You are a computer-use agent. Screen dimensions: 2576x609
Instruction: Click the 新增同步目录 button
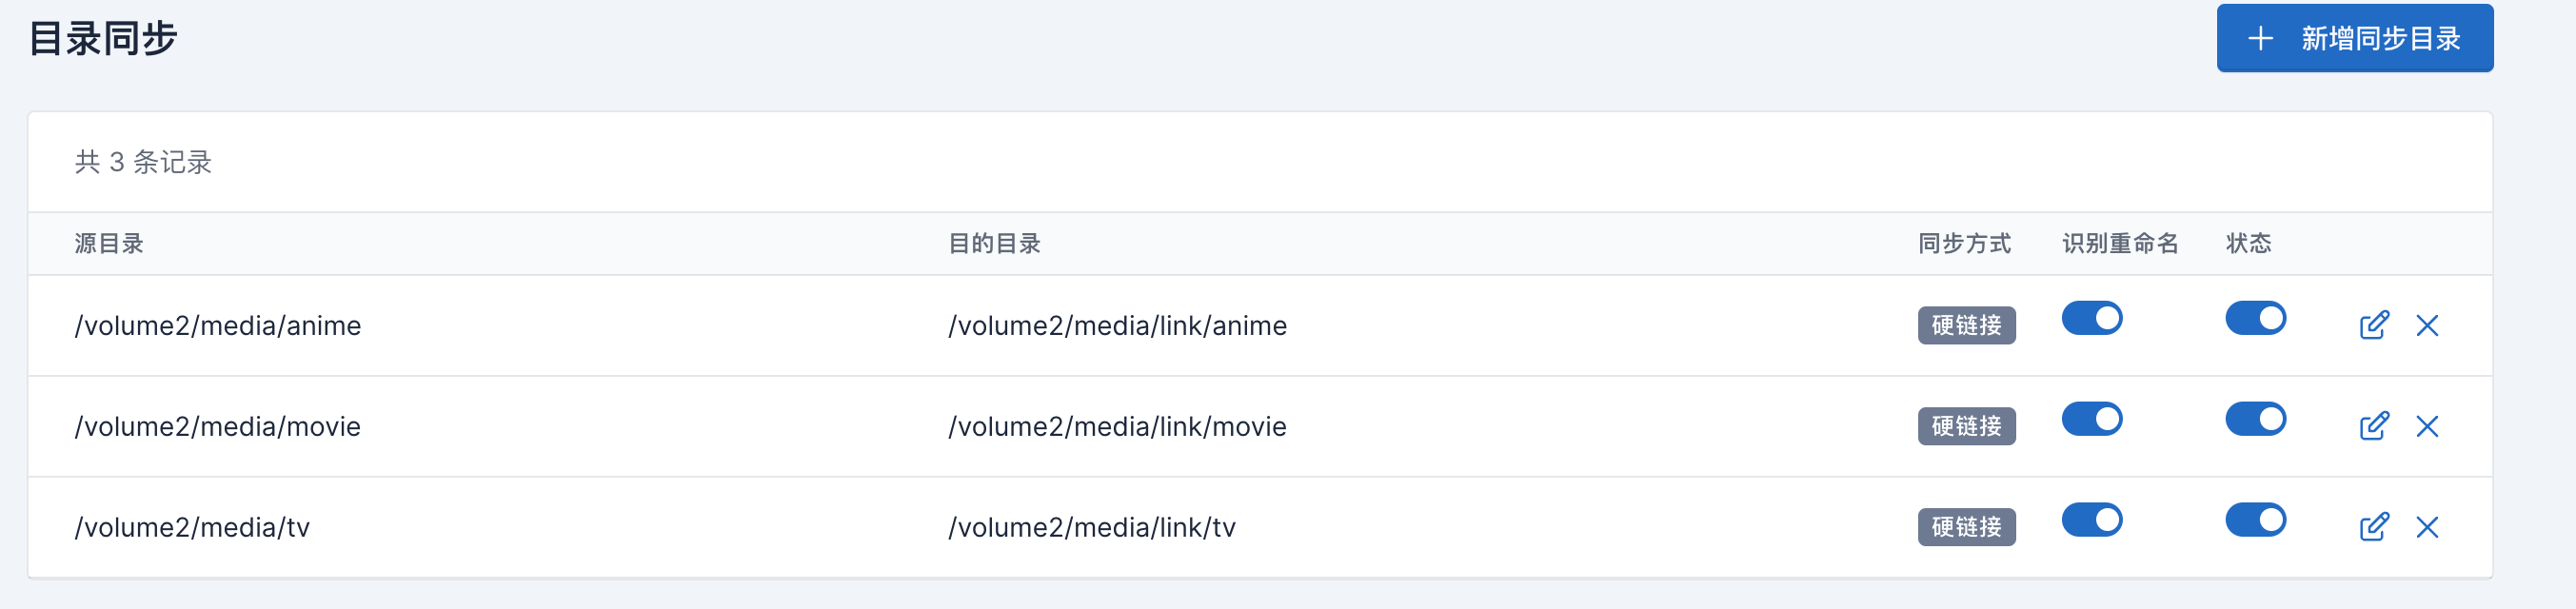(2354, 38)
